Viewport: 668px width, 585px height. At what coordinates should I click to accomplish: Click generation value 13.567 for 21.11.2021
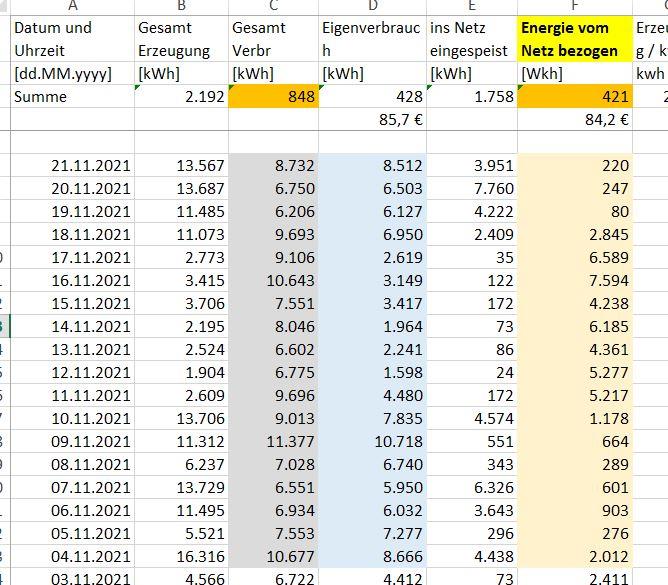[x=181, y=165]
